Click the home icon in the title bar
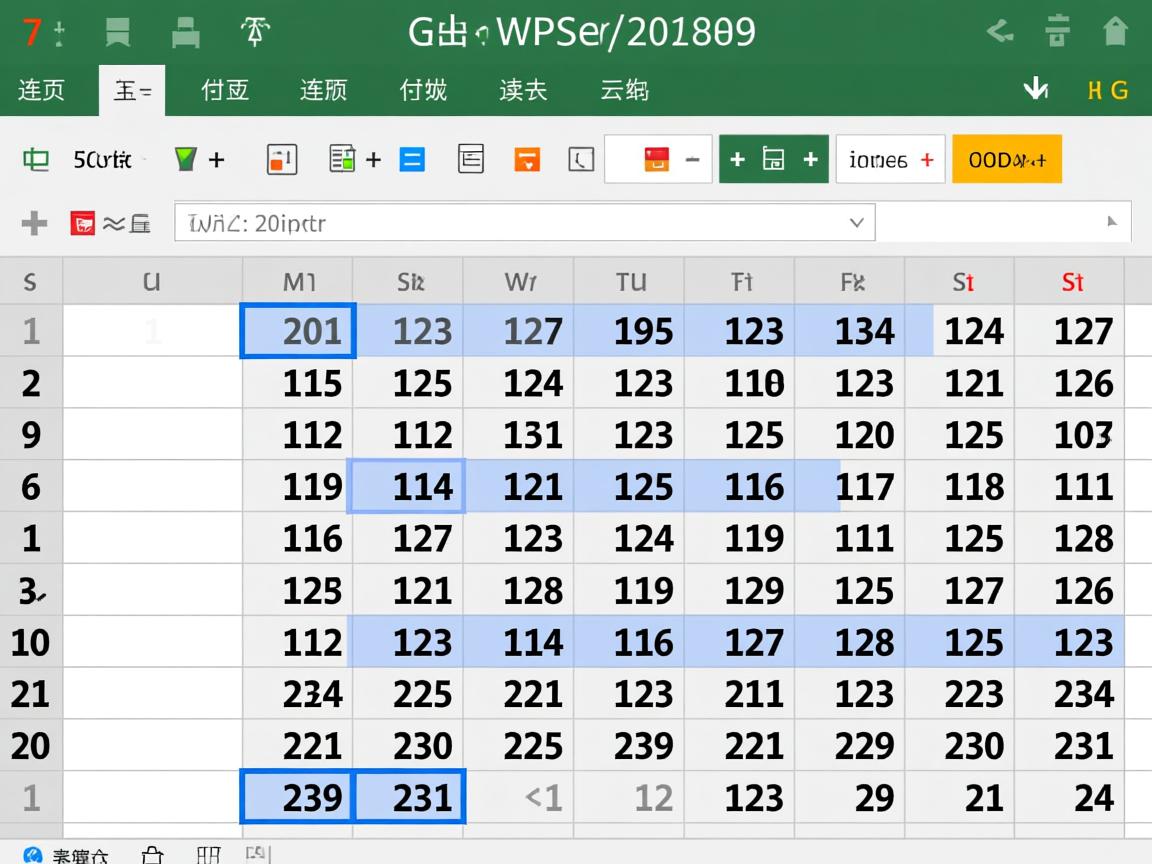The width and height of the screenshot is (1152, 864). [x=1113, y=30]
